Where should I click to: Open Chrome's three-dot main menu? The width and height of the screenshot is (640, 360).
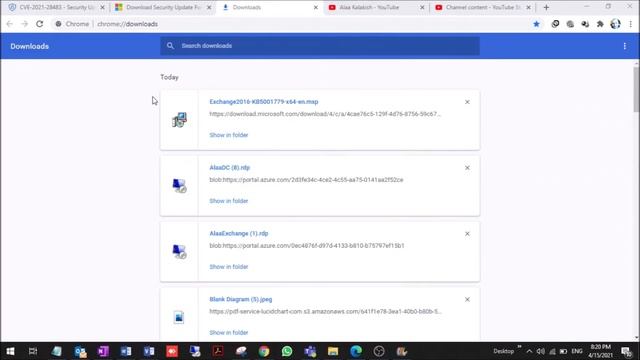pos(631,24)
